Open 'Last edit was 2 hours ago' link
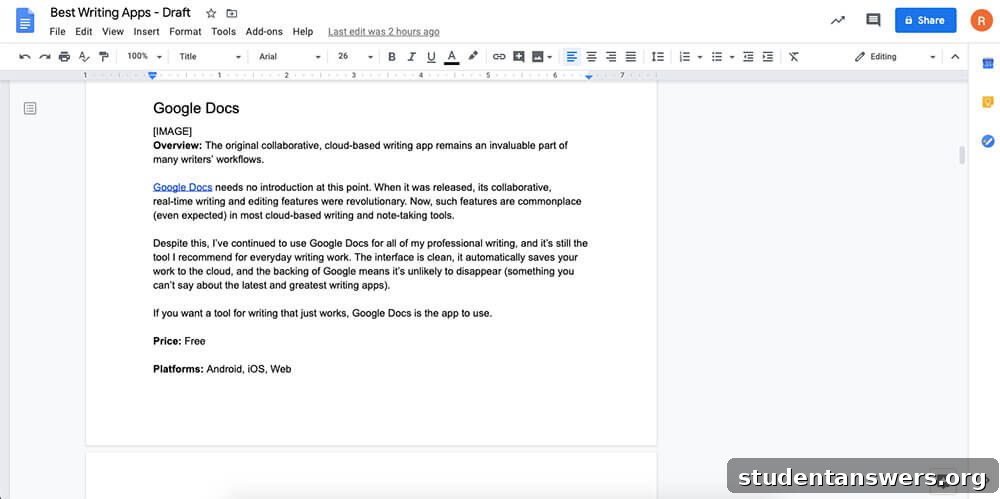 pyautogui.click(x=383, y=31)
